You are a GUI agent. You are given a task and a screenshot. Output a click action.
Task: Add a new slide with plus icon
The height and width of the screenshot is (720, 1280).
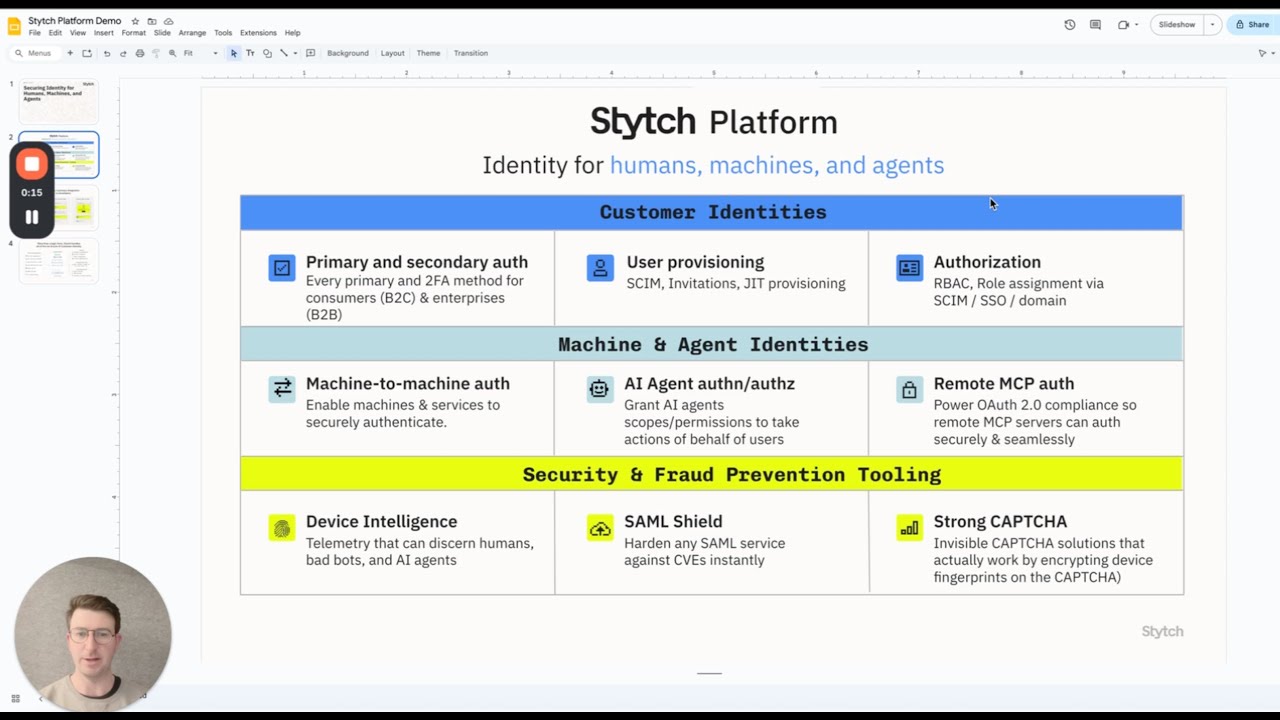click(x=70, y=53)
